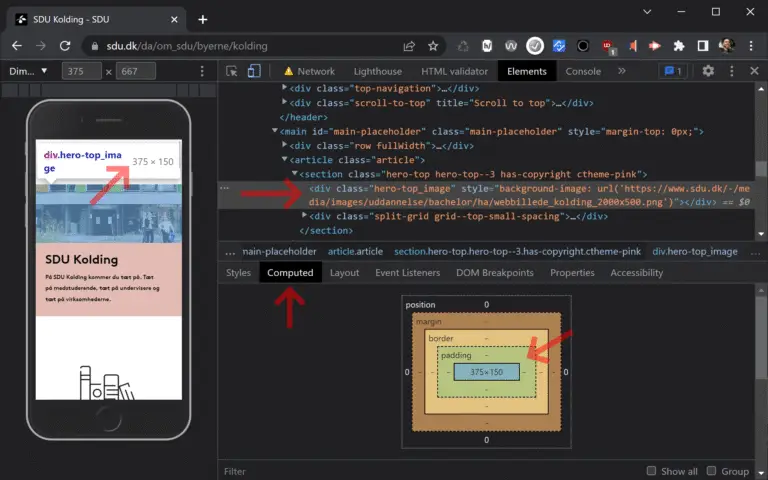Open Chrome three-dot menu
Screen dimensions: 768x480
(x=751, y=46)
